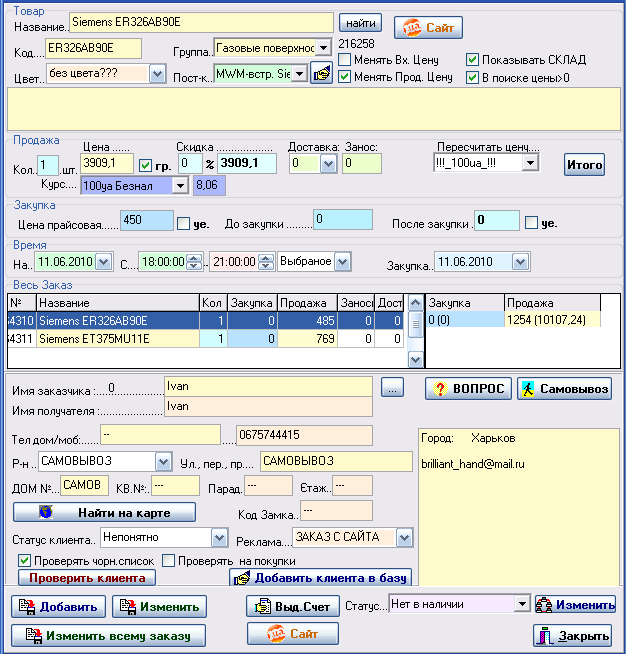Open the Реклама source dropdown
The height and width of the screenshot is (654, 626).
point(403,537)
